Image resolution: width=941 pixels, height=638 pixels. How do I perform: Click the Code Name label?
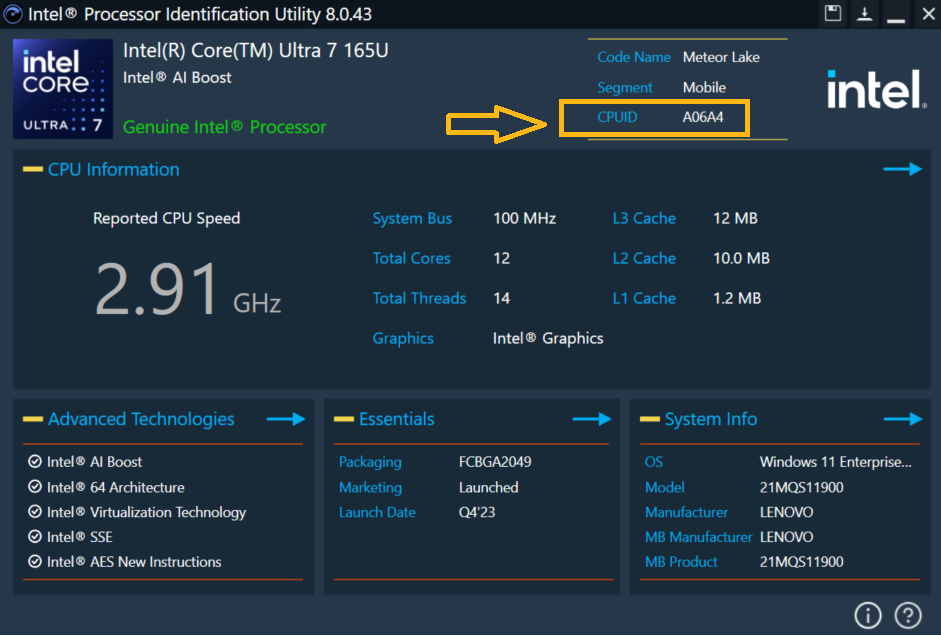(x=634, y=57)
